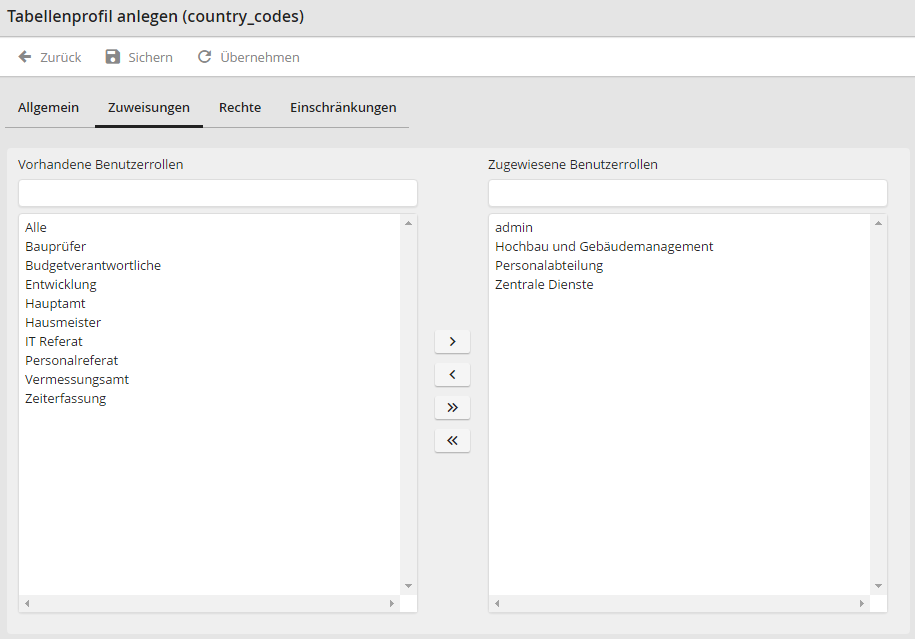Screen dimensions: 915x639
Task: Open the Rechte tab
Action: click(240, 108)
